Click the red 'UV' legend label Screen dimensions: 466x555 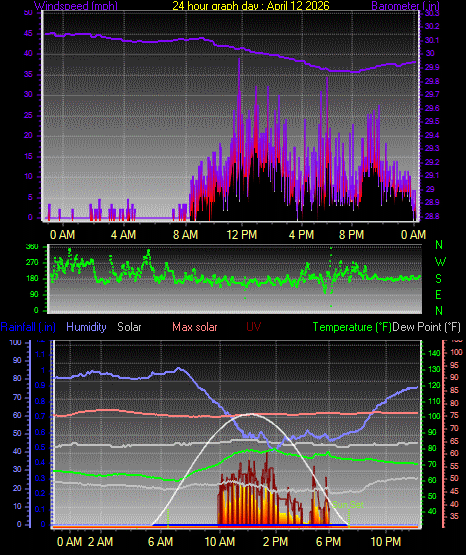(x=253, y=326)
